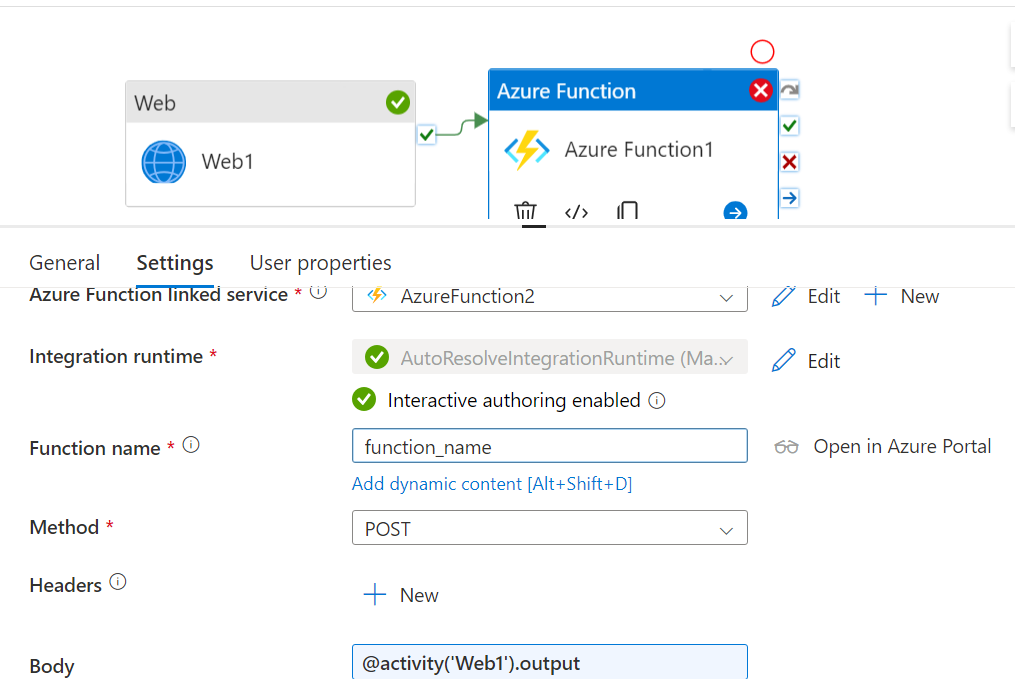
Task: Click the Azure Function1 activity name
Action: (x=638, y=150)
